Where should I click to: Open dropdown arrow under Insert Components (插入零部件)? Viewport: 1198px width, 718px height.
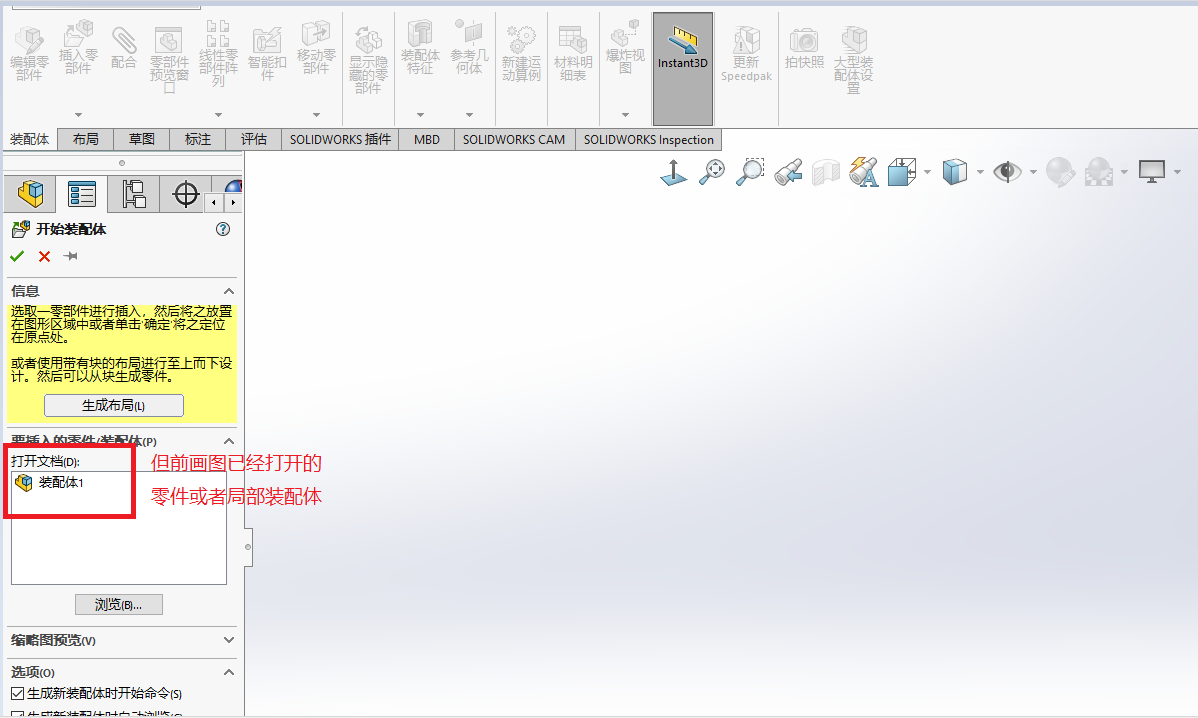(x=78, y=115)
